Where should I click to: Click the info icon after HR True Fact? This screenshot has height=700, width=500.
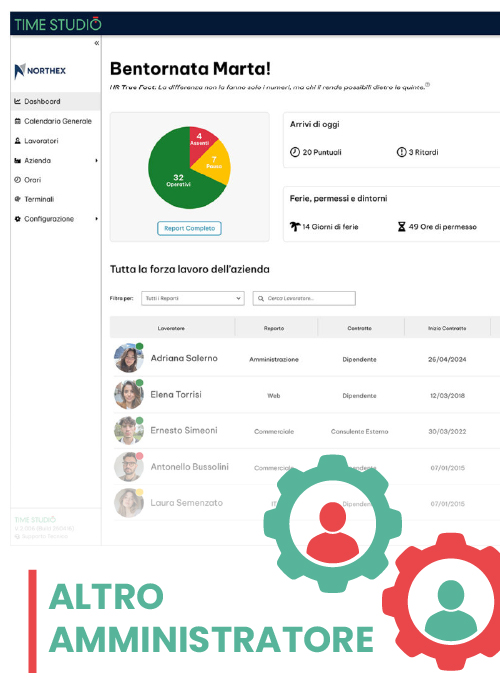427,84
